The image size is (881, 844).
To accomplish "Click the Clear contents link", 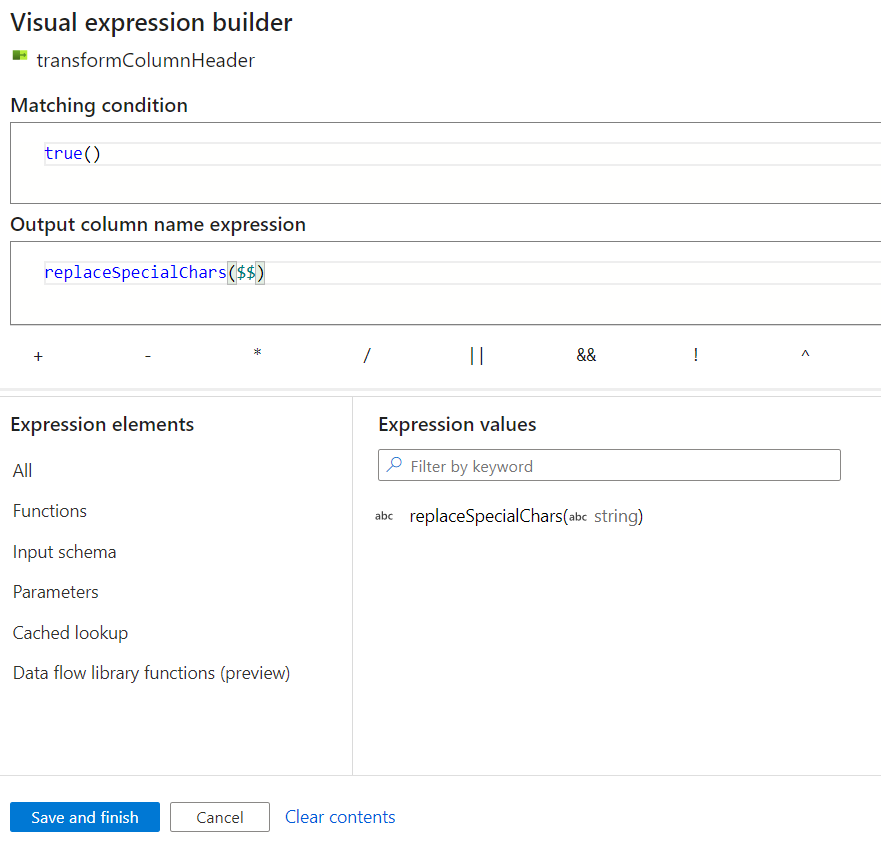I will pos(340,817).
